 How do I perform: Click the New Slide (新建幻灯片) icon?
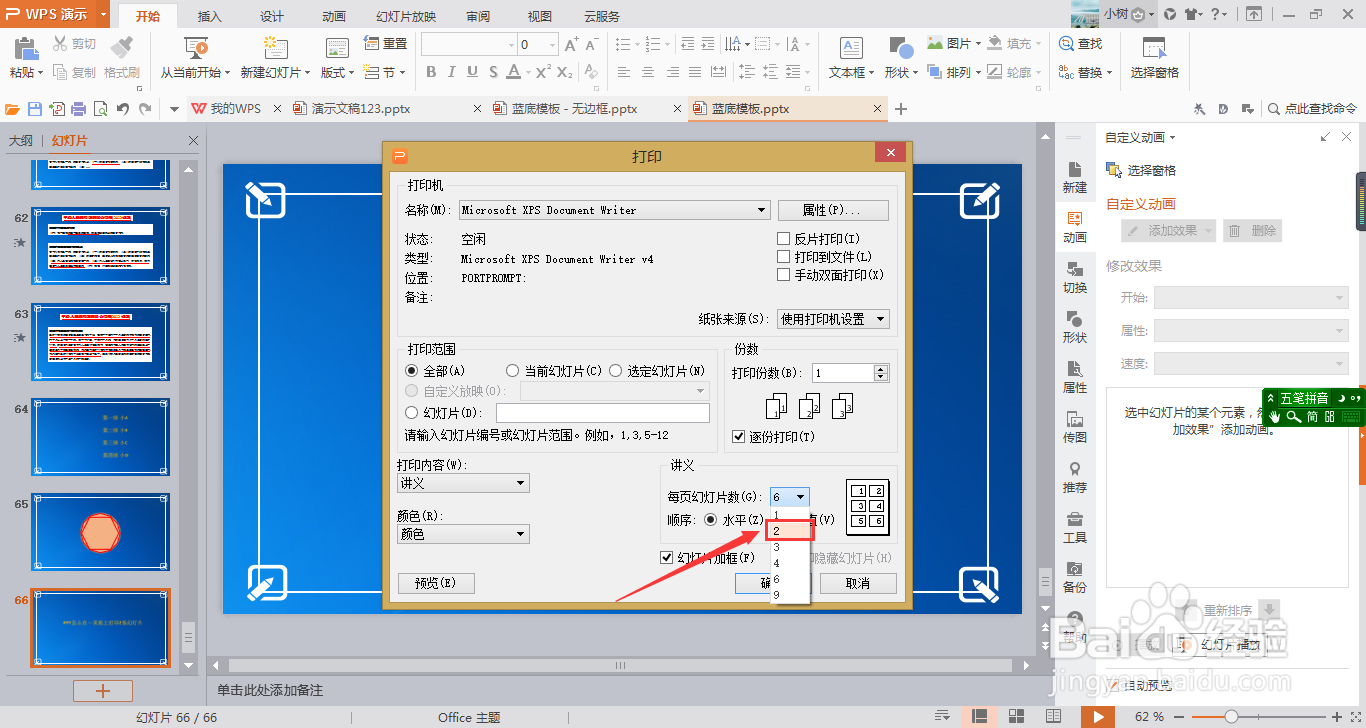pos(275,48)
